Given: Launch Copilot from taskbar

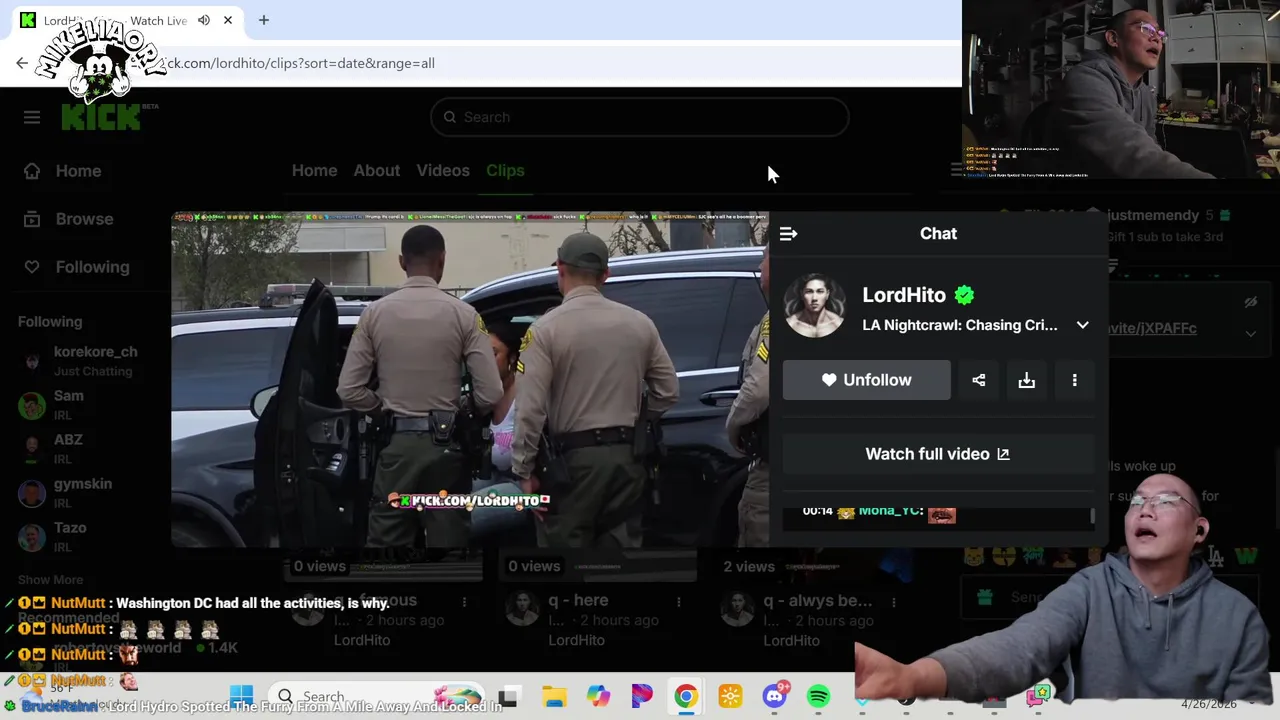Looking at the screenshot, I should pos(598,696).
